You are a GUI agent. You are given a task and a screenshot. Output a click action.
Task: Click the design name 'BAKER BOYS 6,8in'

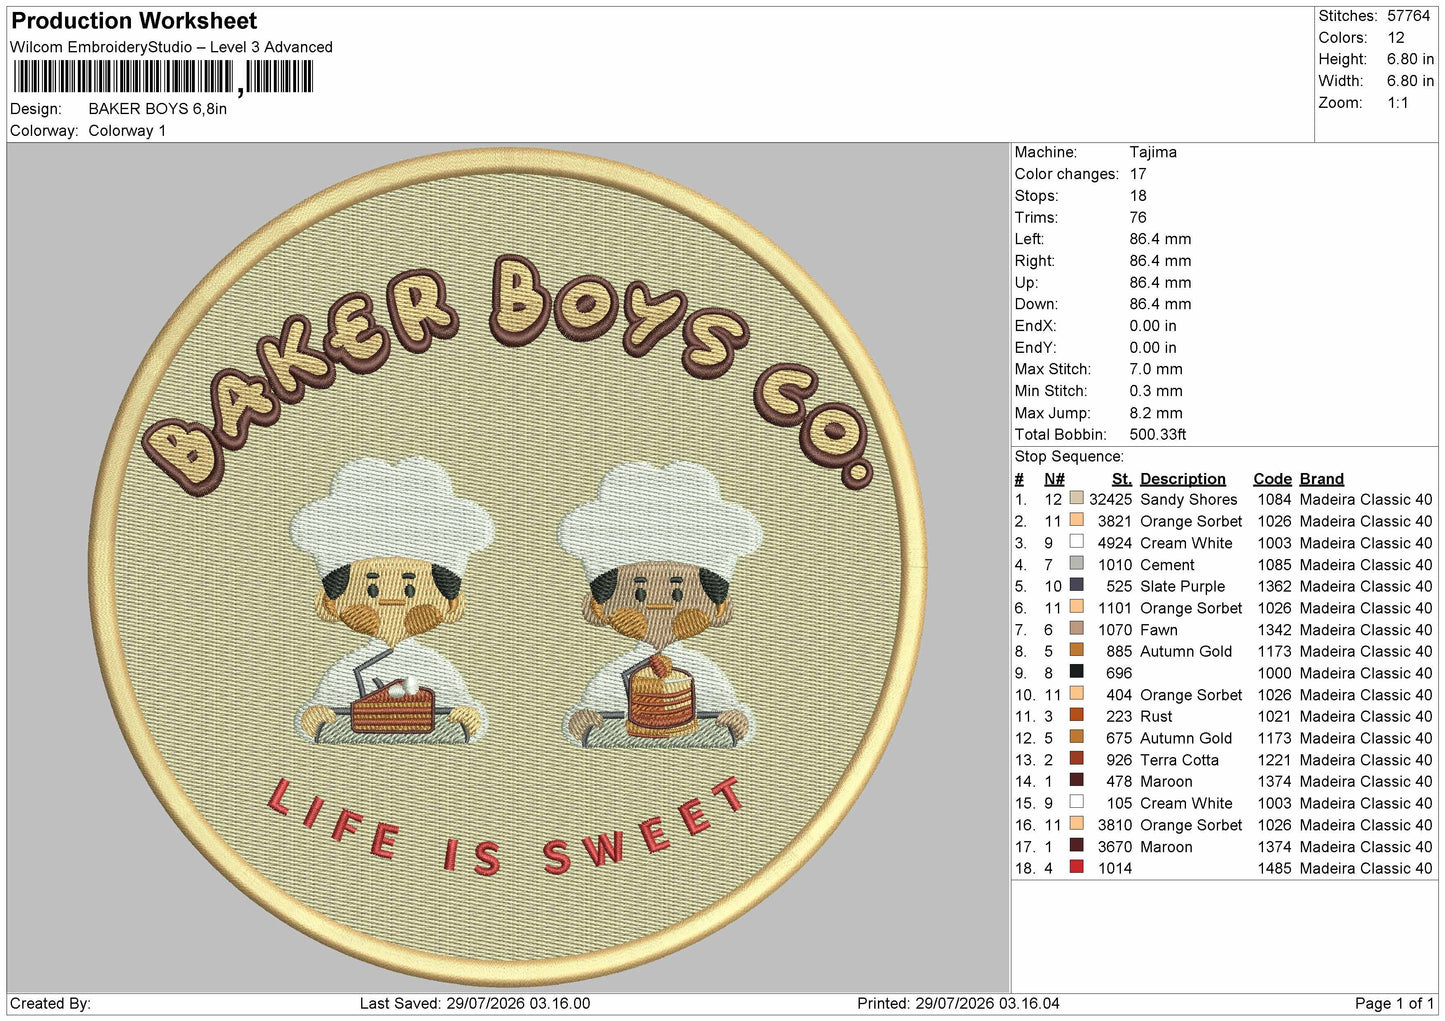pos(157,109)
